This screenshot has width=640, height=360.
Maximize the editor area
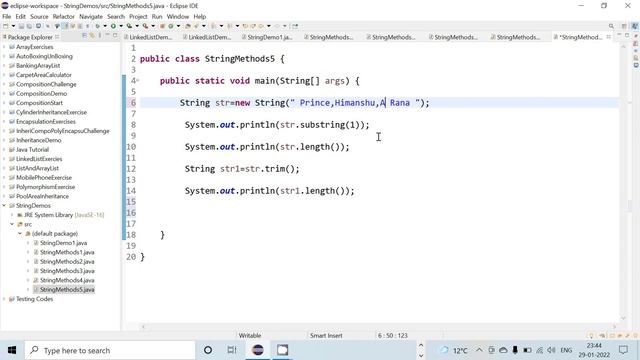(627, 36)
